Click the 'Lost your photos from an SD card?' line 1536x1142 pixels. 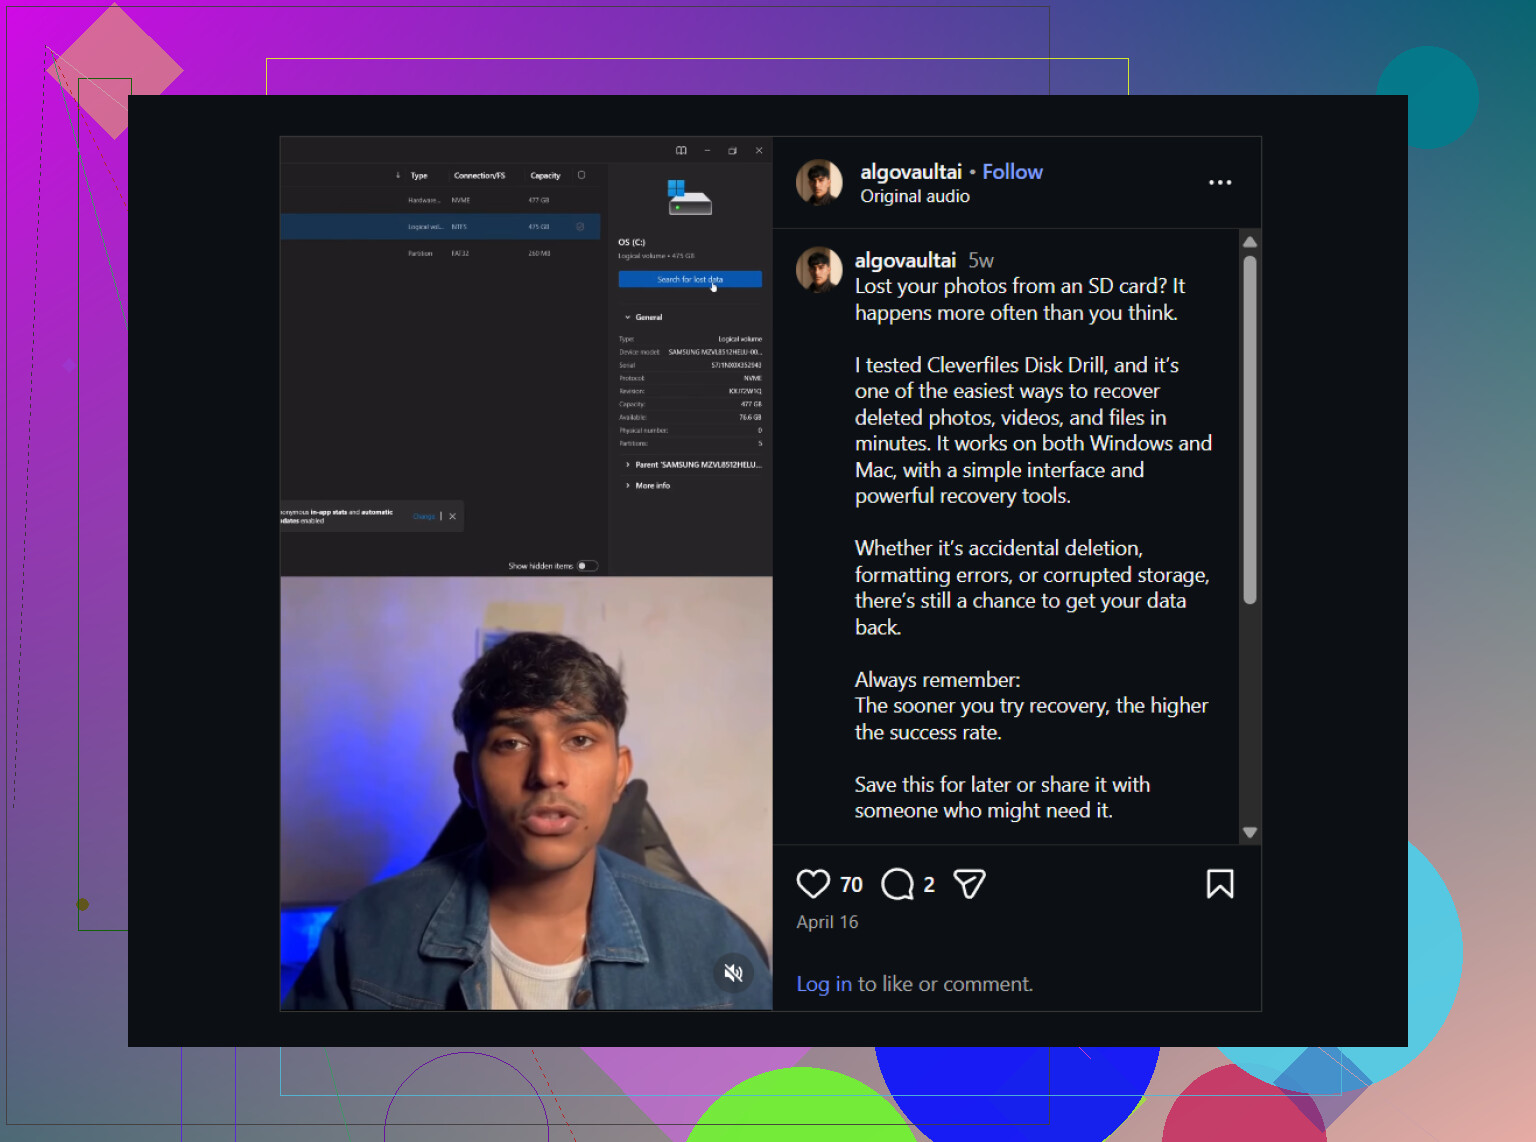pos(1020,299)
